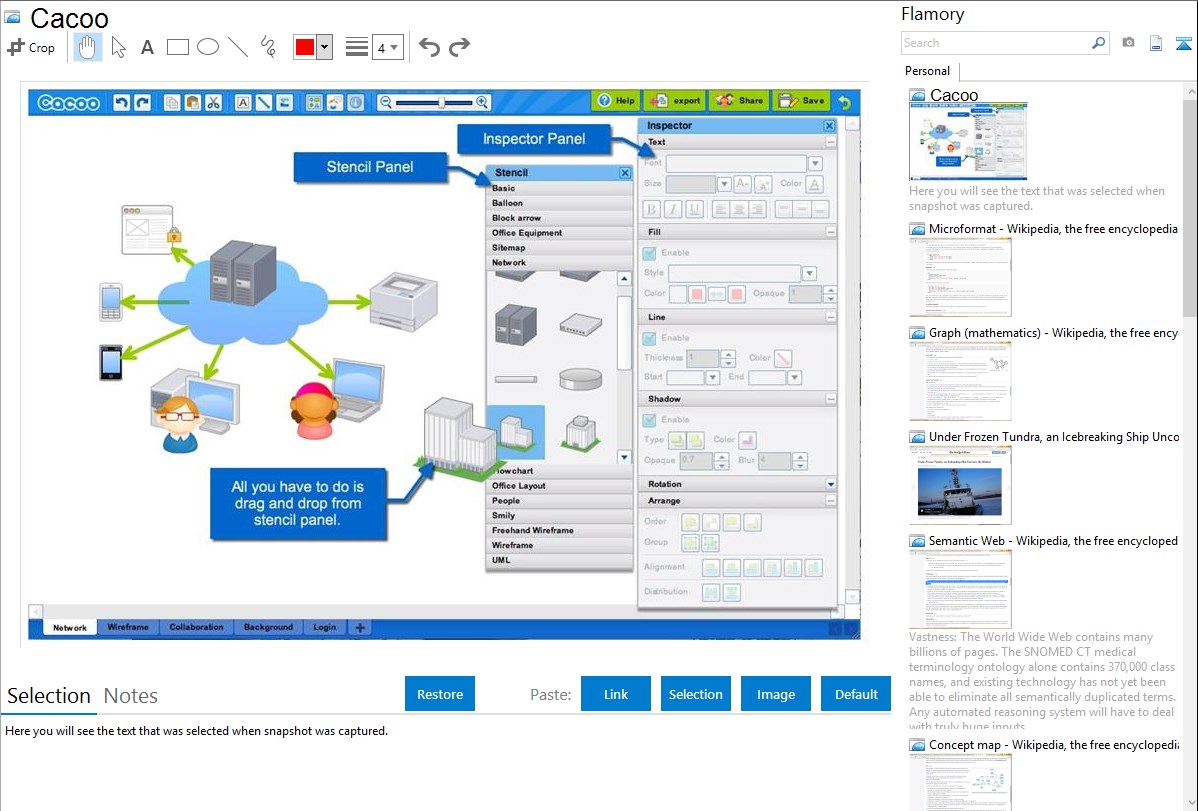Click the Paste Selection button
The width and height of the screenshot is (1198, 811).
(x=695, y=694)
